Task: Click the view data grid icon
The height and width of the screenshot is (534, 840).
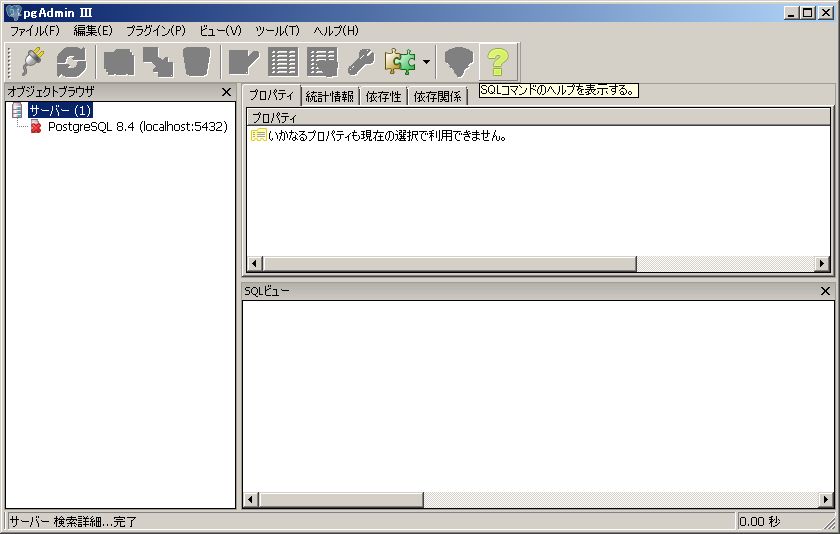Action: (x=283, y=62)
